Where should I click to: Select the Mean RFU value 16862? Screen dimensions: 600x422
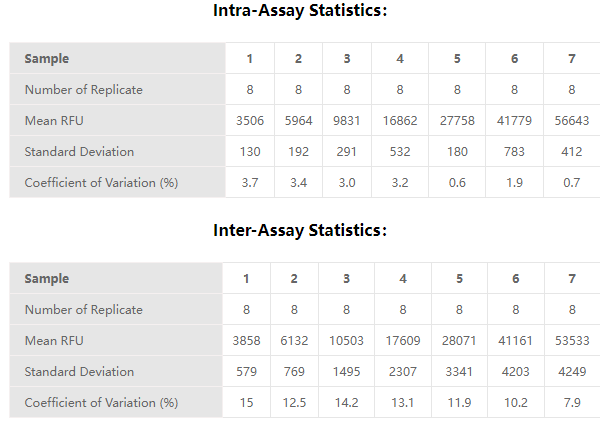[x=400, y=121]
